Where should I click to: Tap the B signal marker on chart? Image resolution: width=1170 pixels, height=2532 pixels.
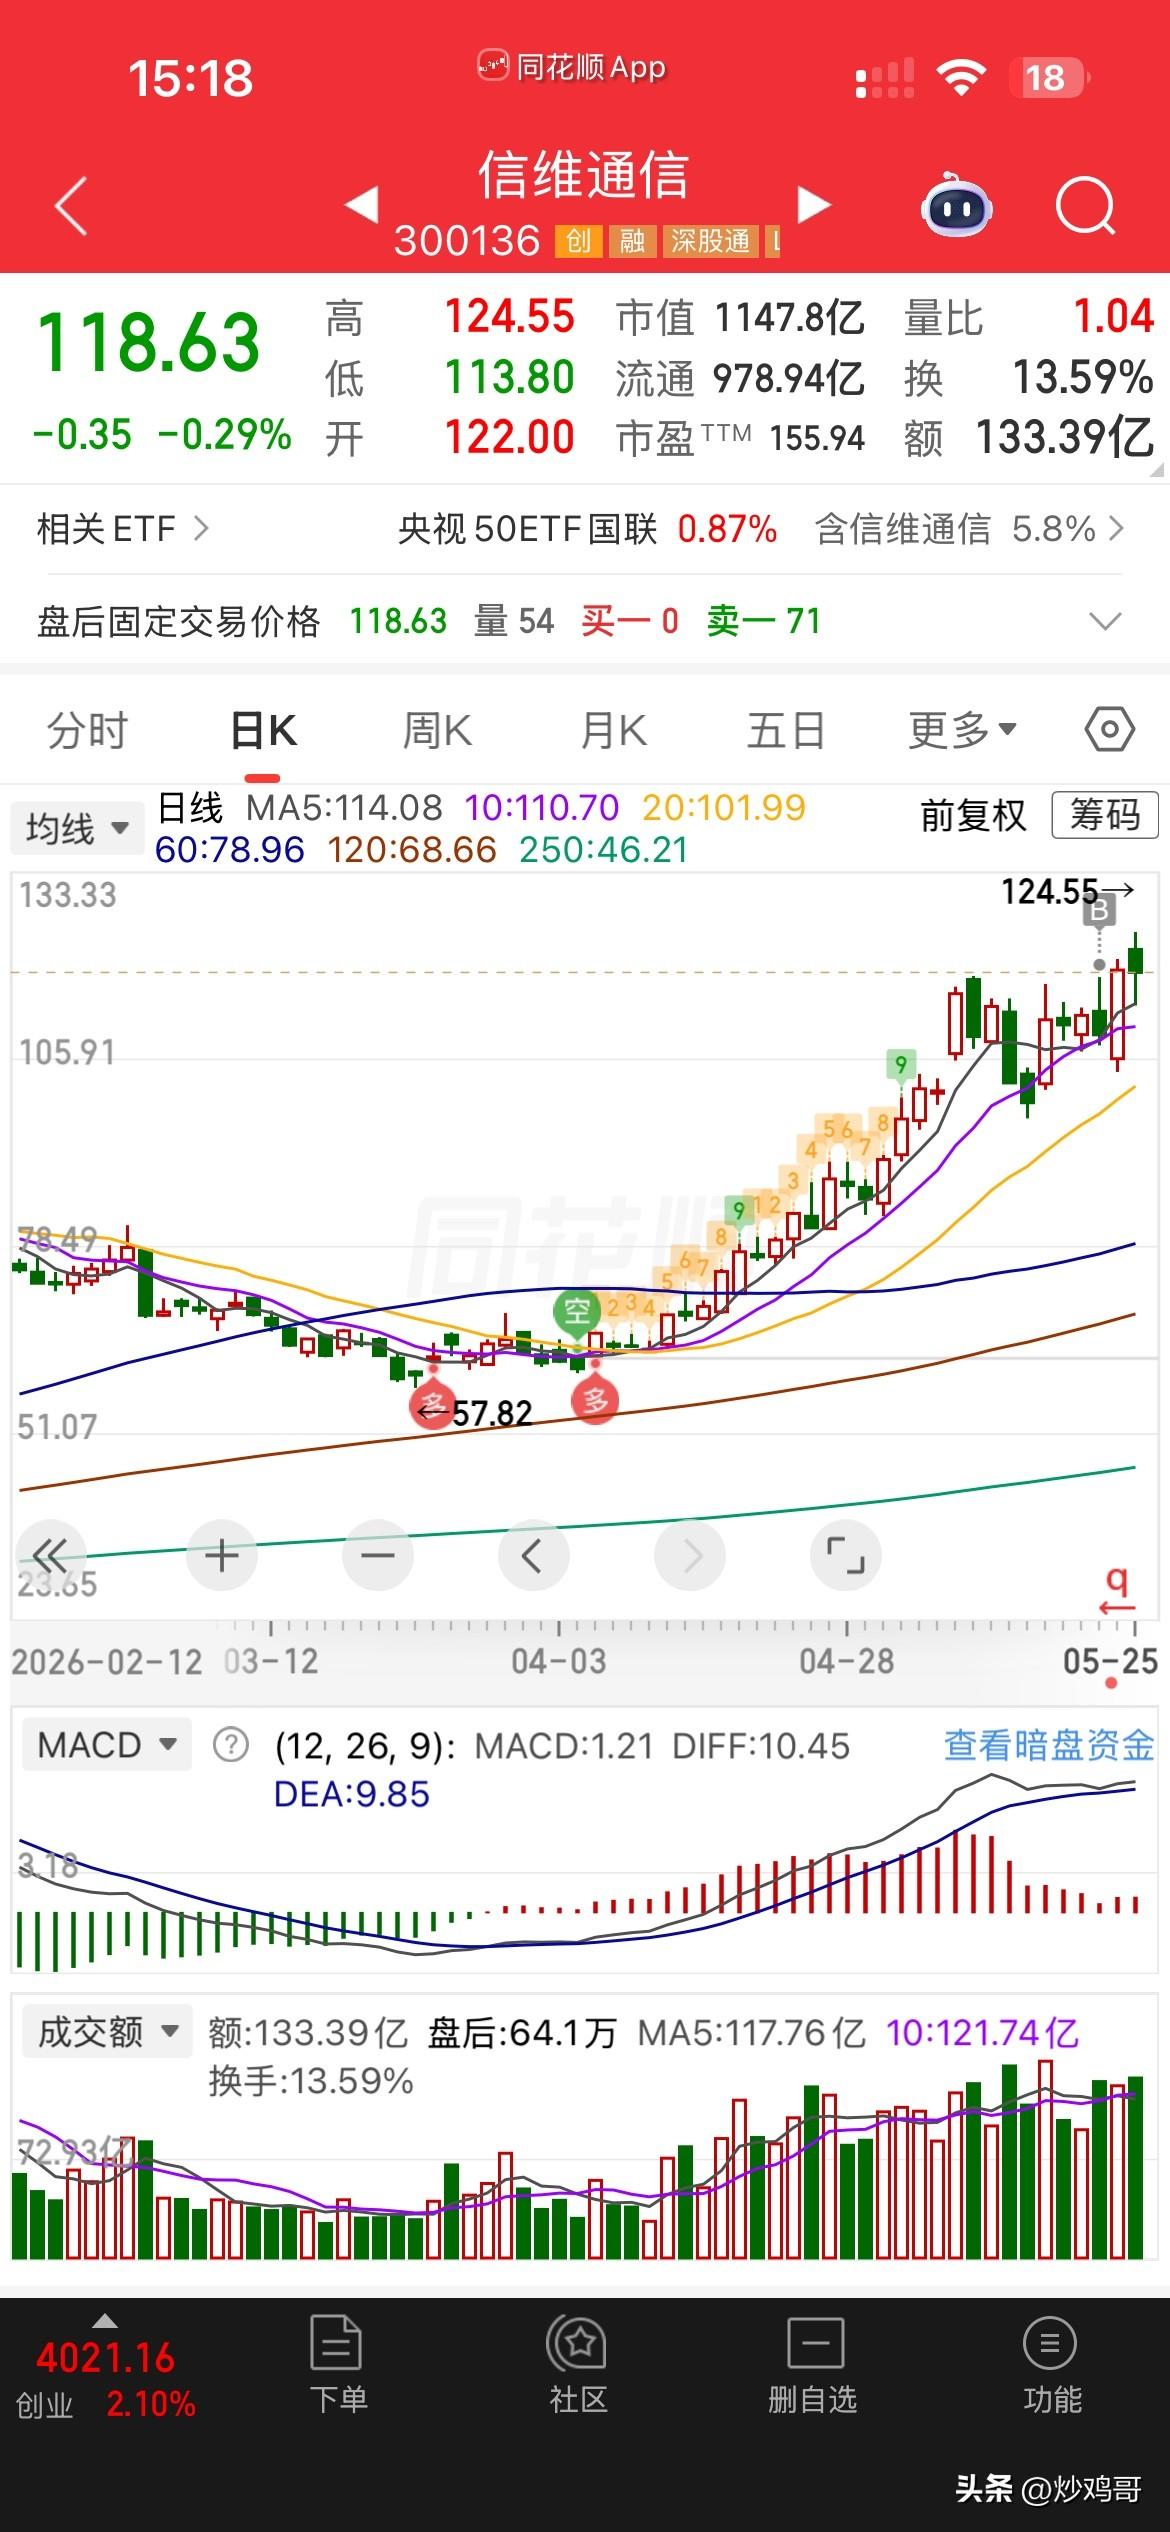1099,912
